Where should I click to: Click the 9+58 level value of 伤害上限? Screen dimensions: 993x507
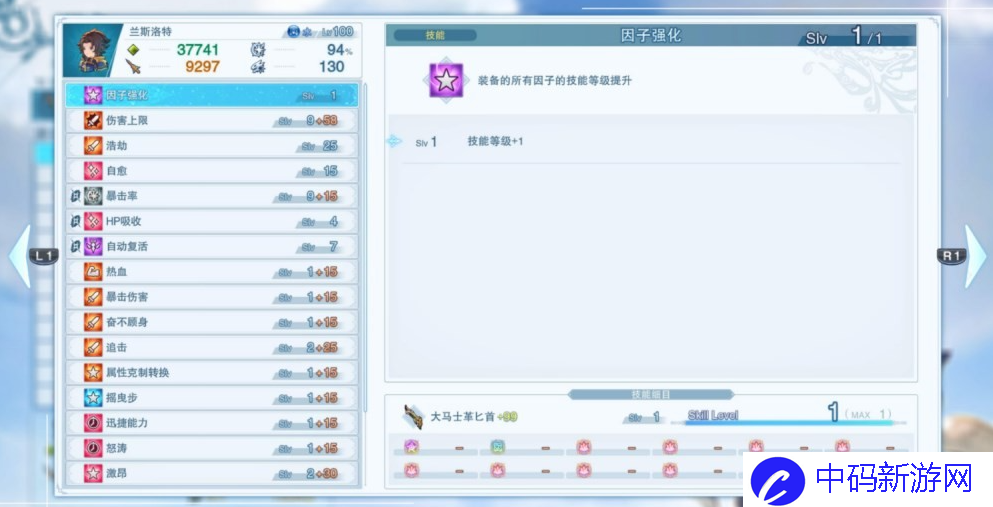[x=322, y=120]
